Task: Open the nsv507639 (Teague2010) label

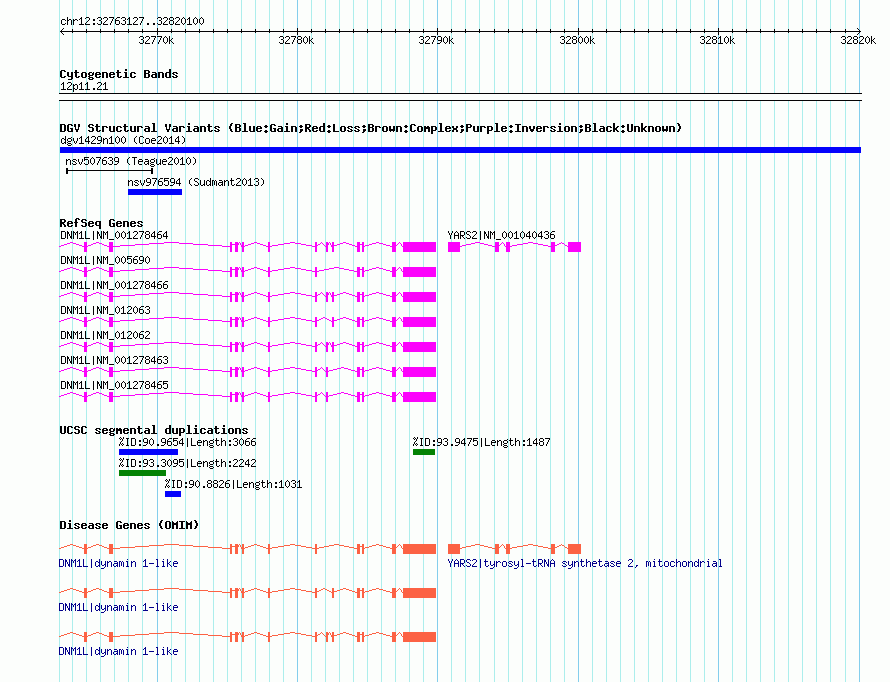Action: [131, 161]
